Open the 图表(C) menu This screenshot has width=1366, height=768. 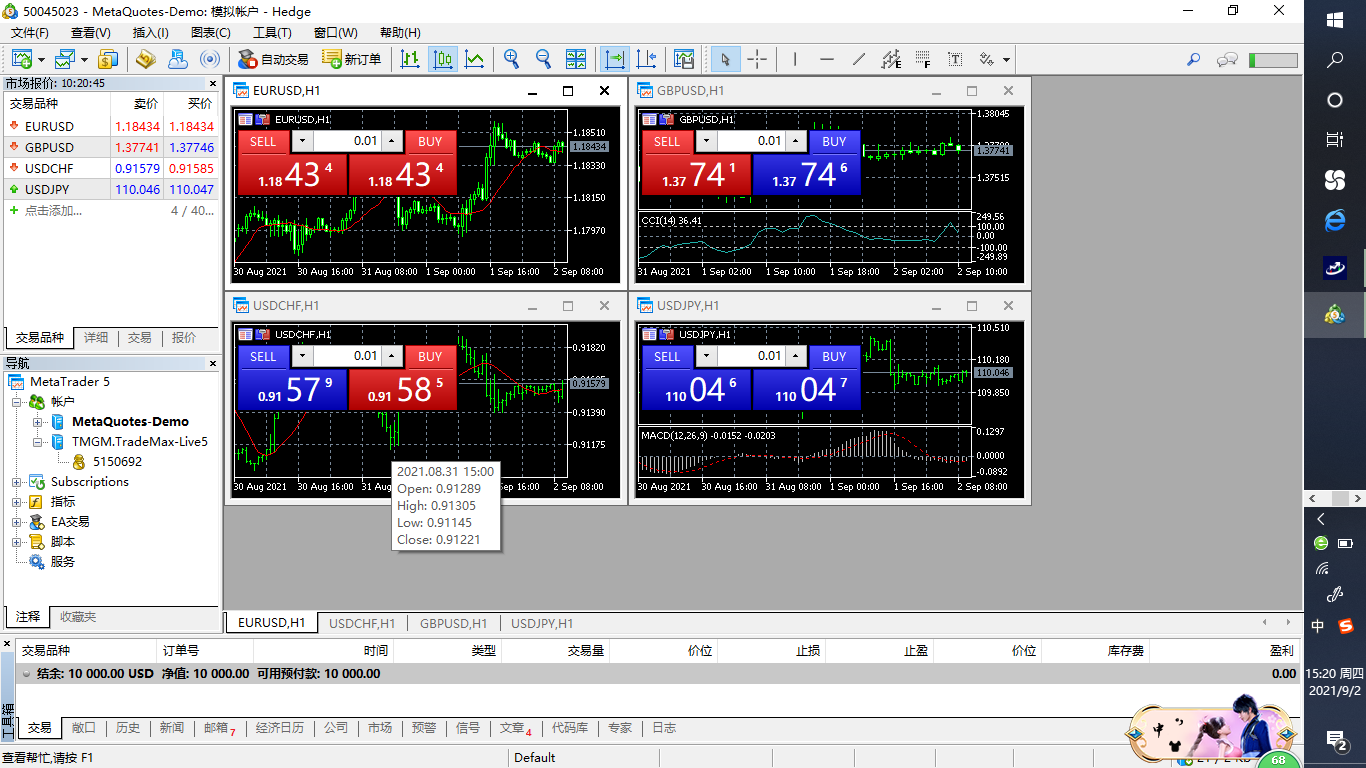[209, 33]
